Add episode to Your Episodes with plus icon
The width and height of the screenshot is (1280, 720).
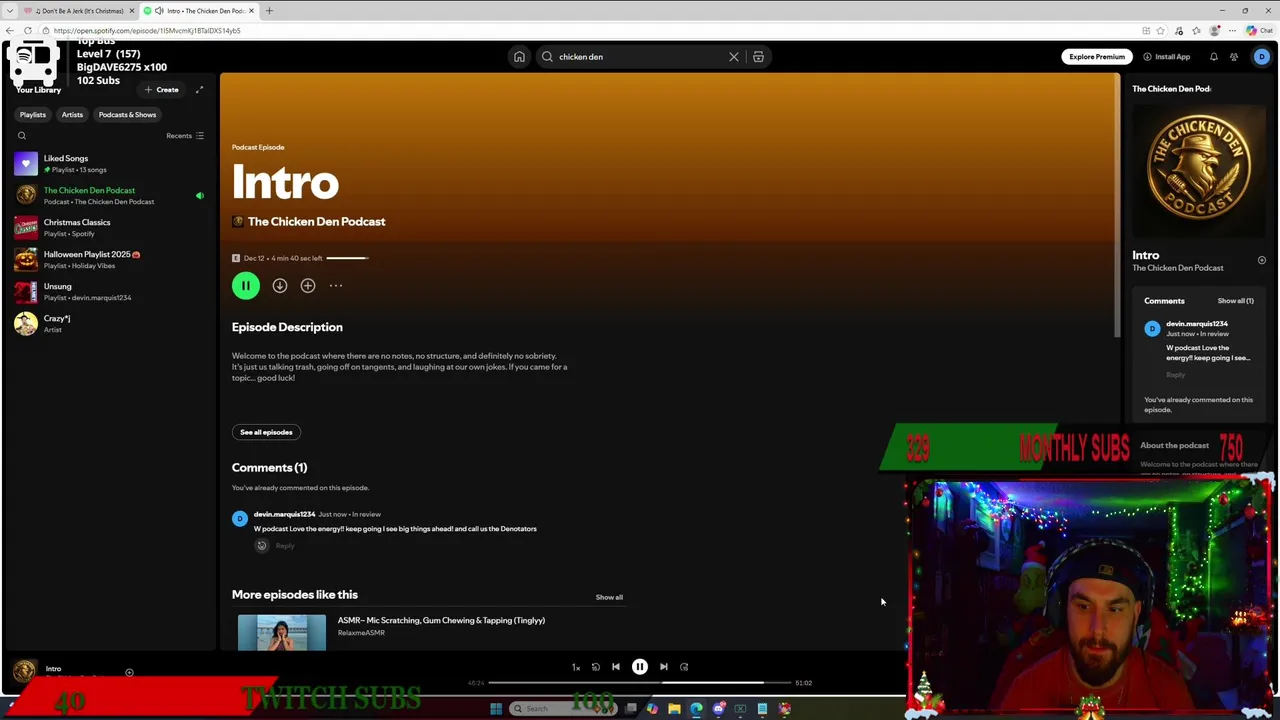308,286
